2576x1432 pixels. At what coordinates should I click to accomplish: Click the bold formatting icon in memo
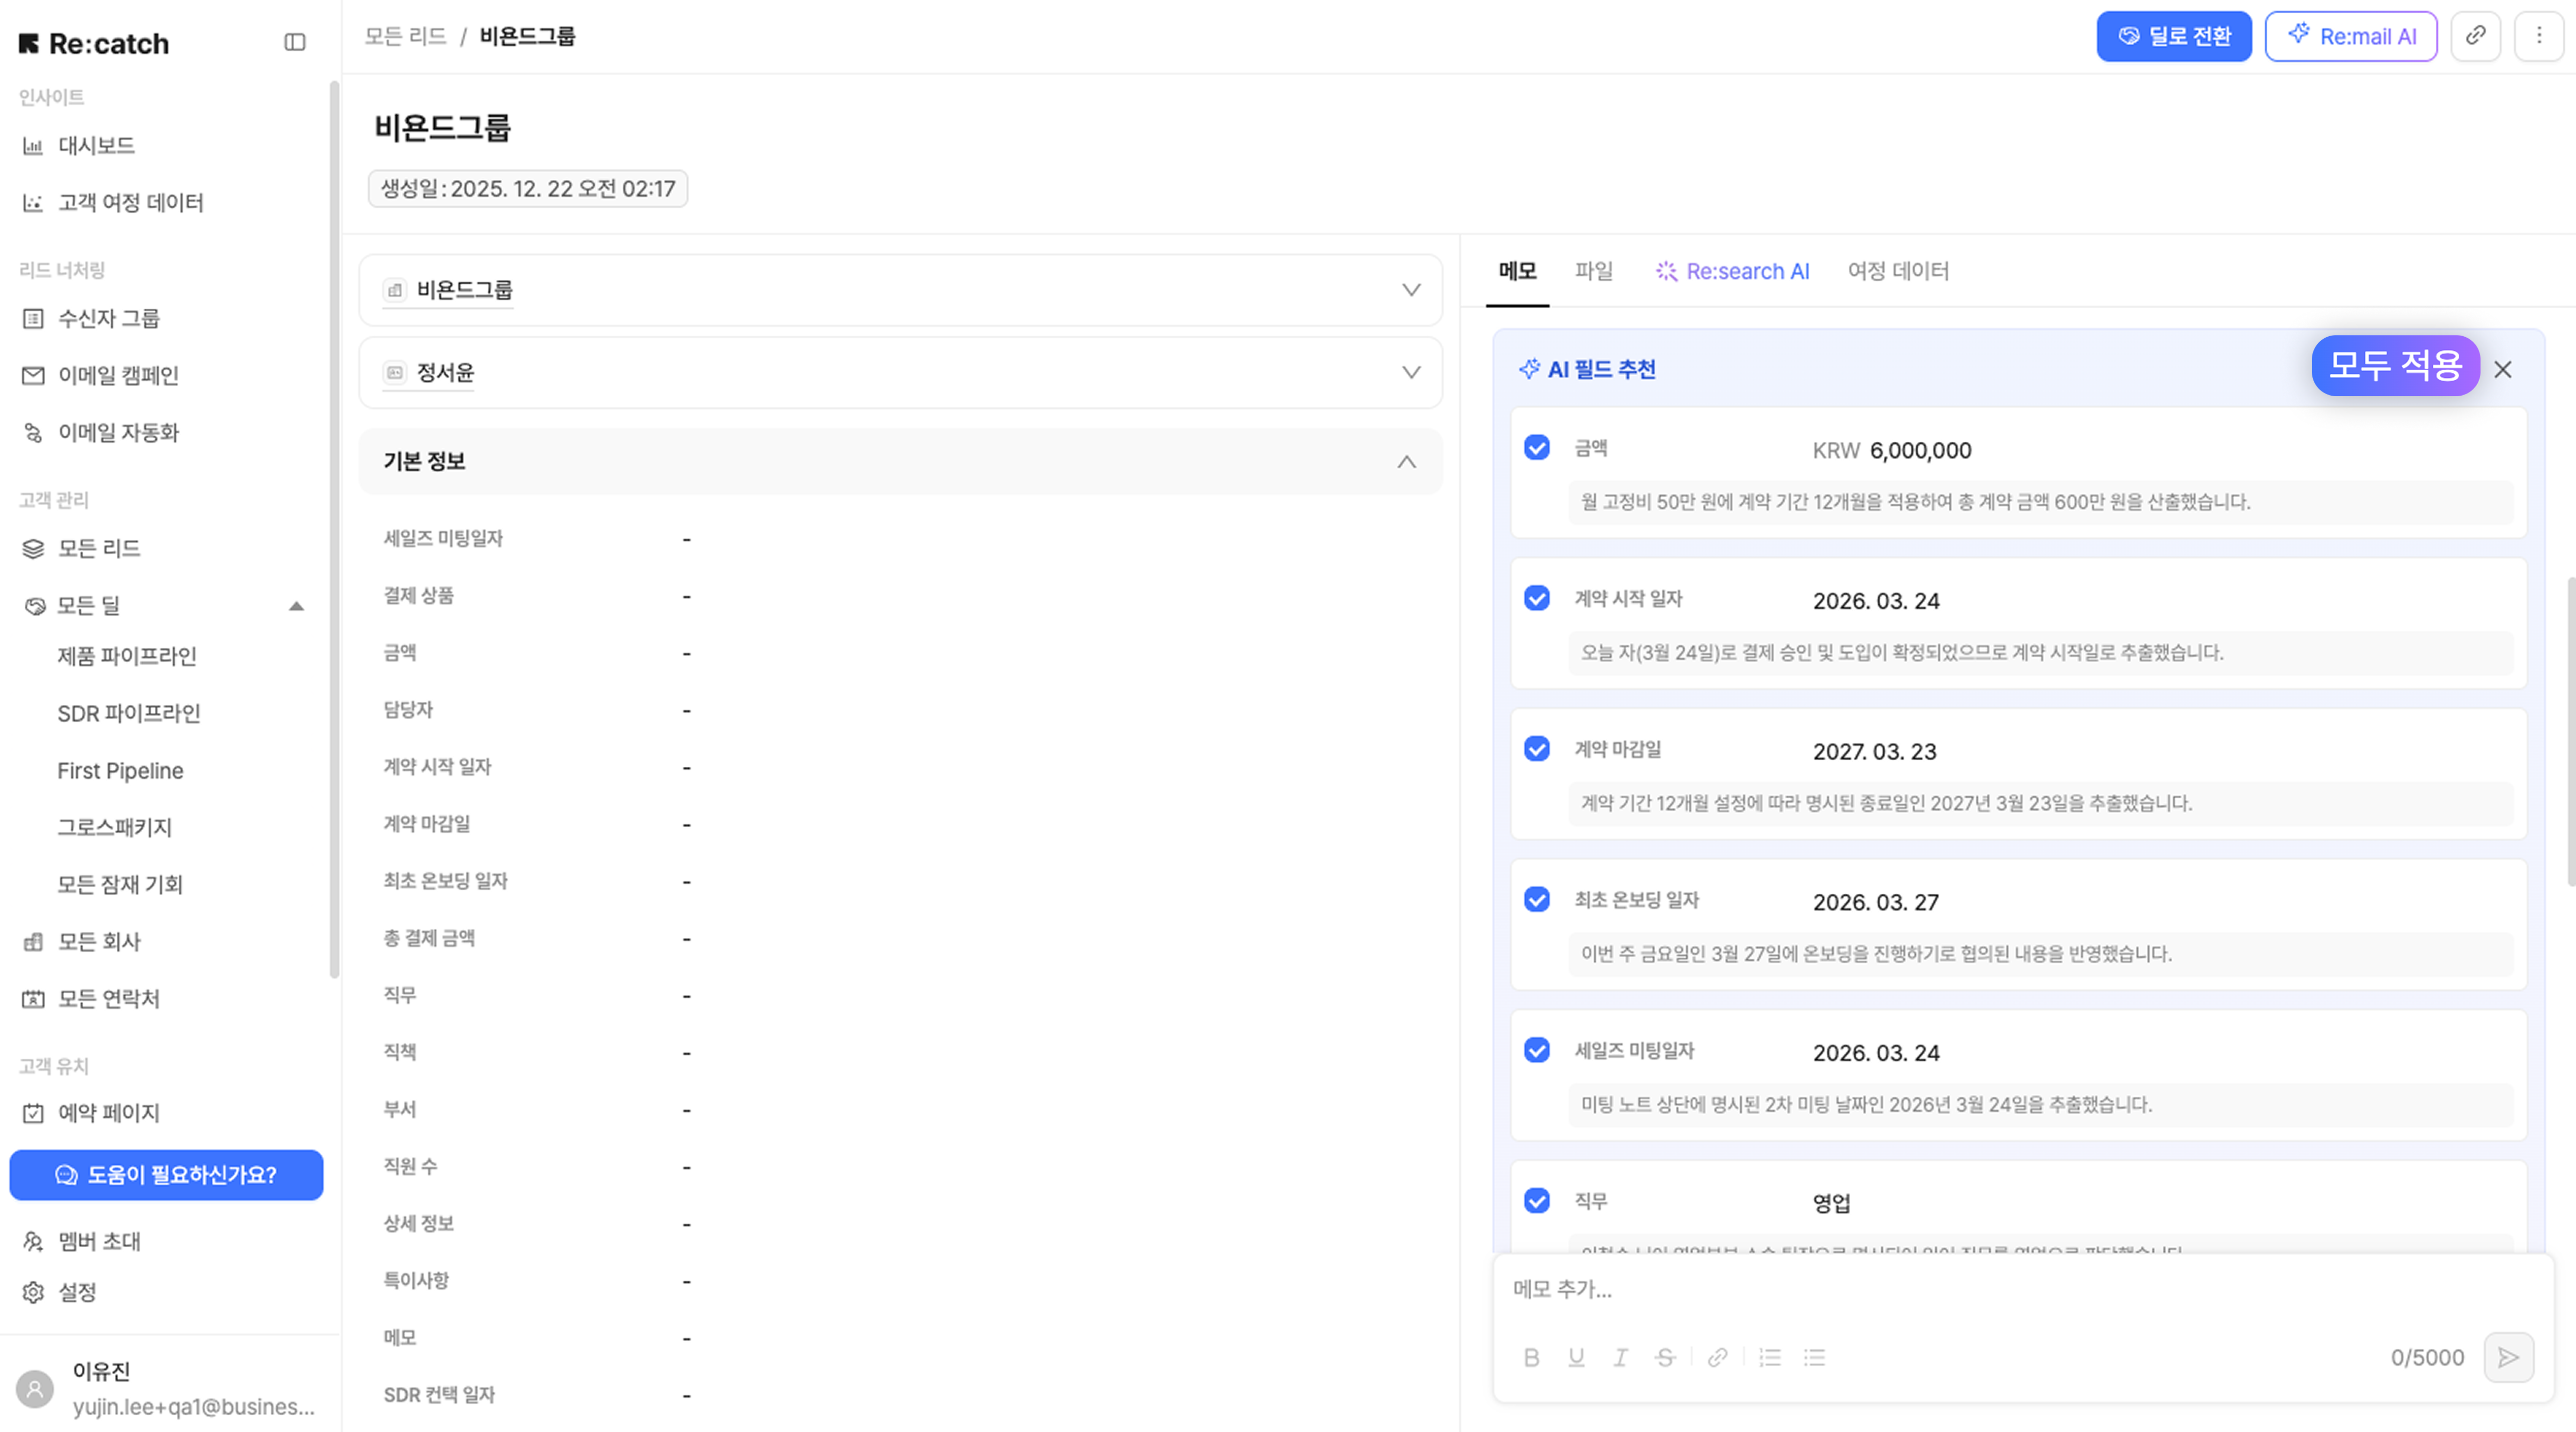(1531, 1357)
